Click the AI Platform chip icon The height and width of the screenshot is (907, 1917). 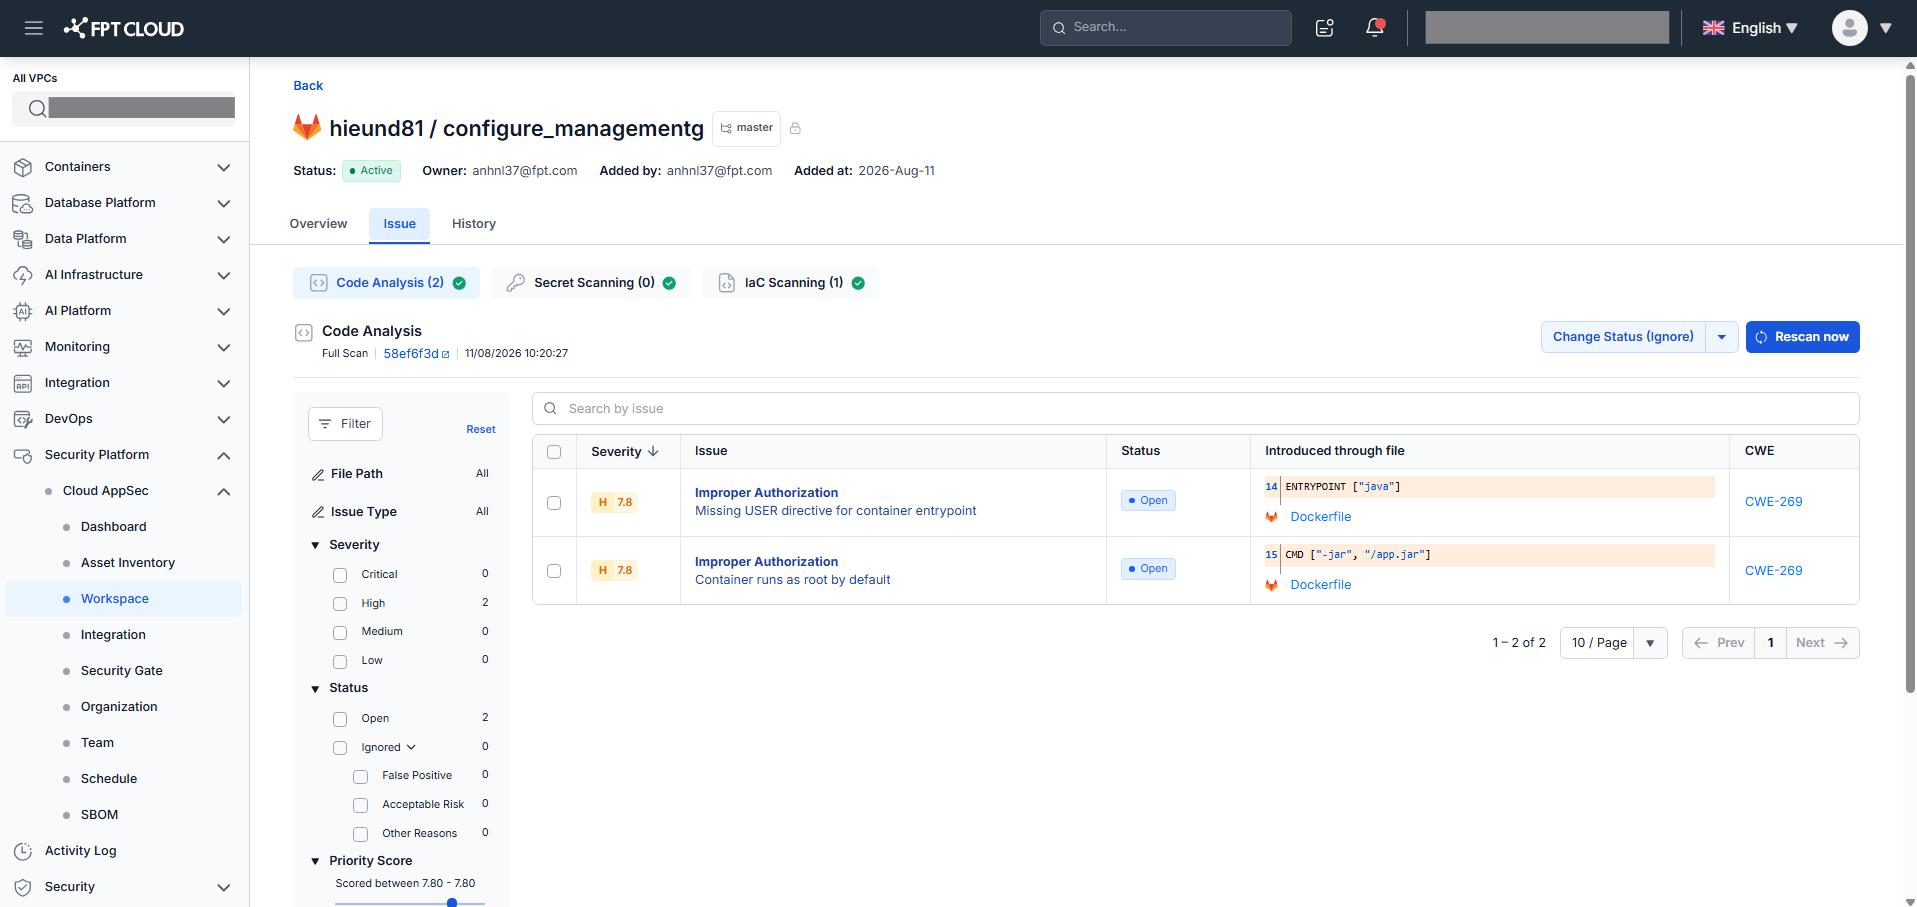coord(23,311)
